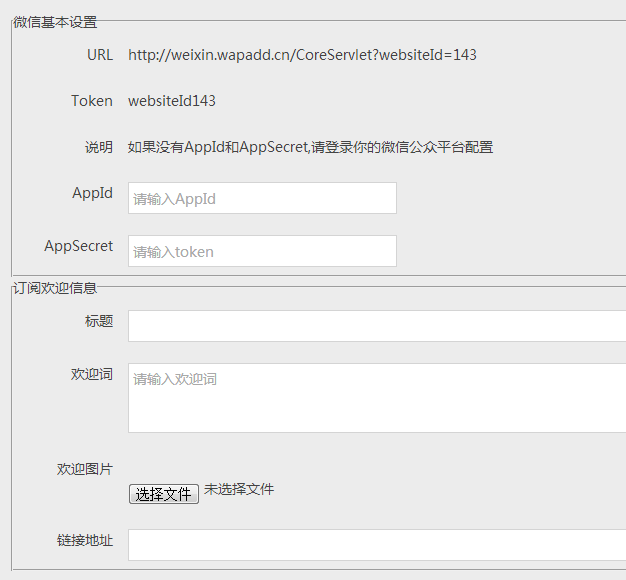Viewport: 626px width, 580px height.
Task: Click the Token field label
Action: tap(92, 101)
